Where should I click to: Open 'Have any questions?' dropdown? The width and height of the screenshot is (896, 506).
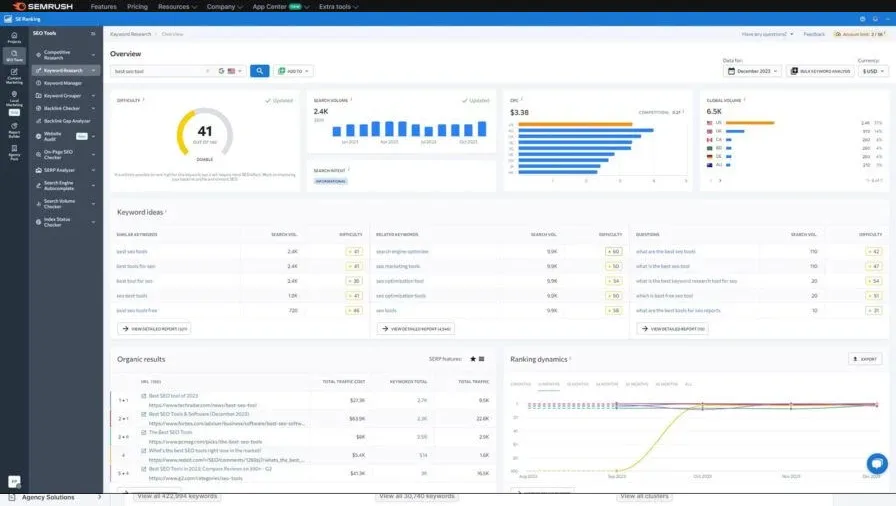pyautogui.click(x=767, y=34)
